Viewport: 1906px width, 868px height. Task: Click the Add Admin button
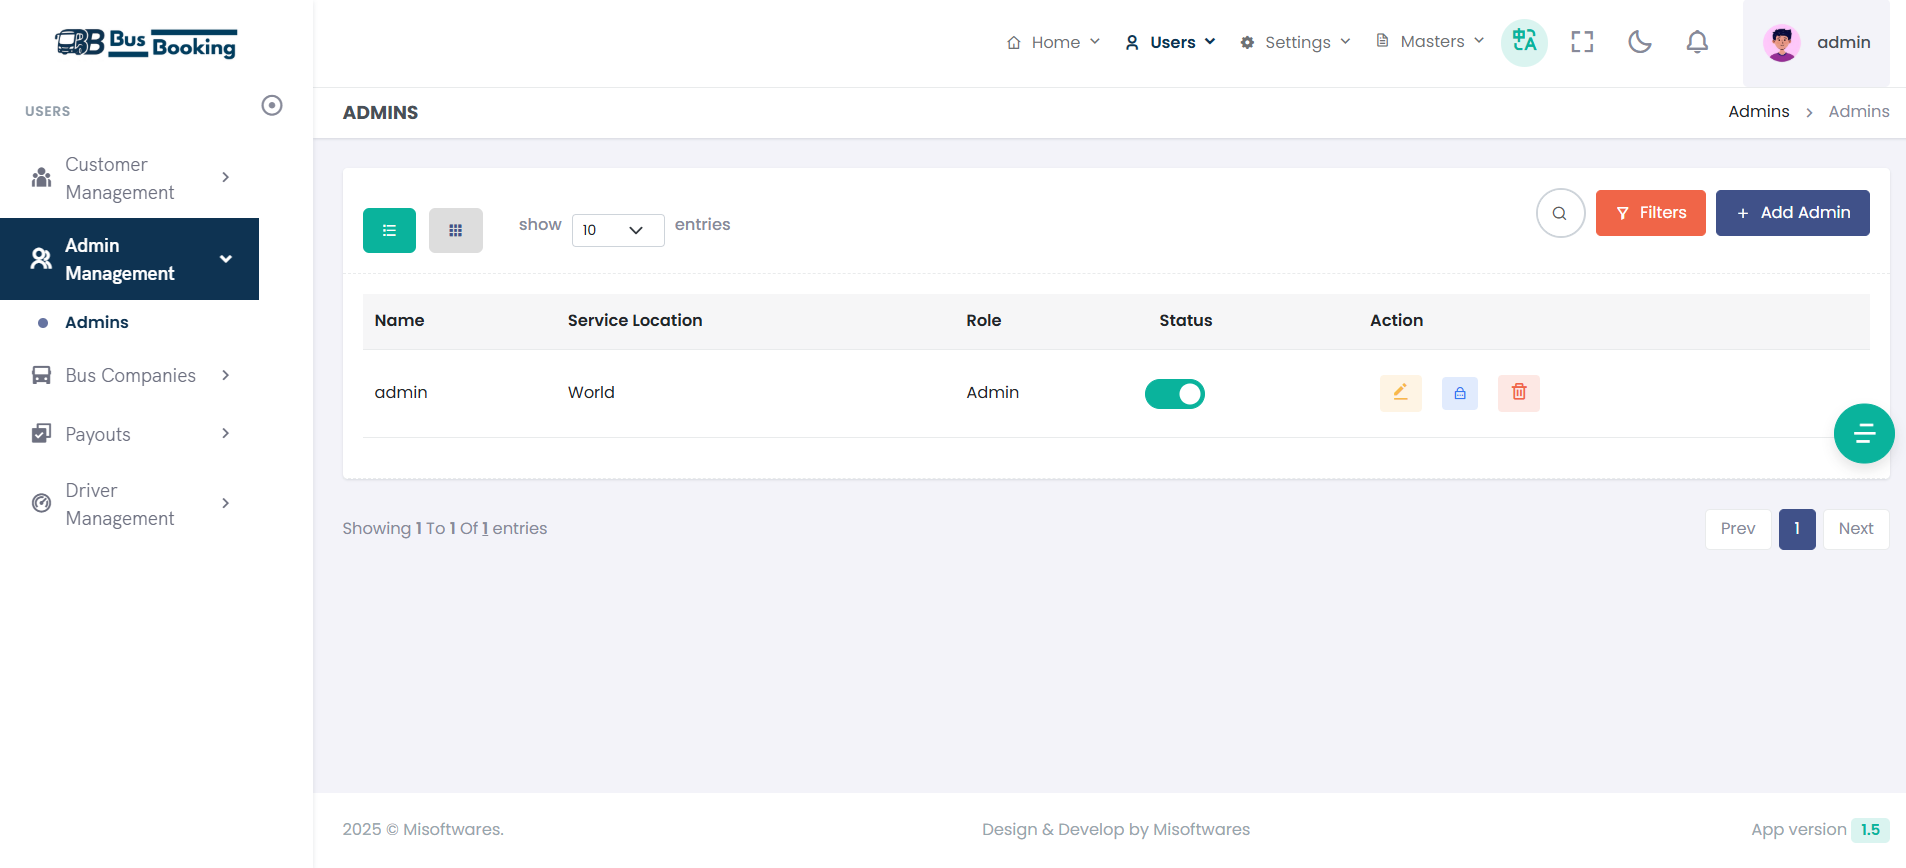click(x=1793, y=213)
